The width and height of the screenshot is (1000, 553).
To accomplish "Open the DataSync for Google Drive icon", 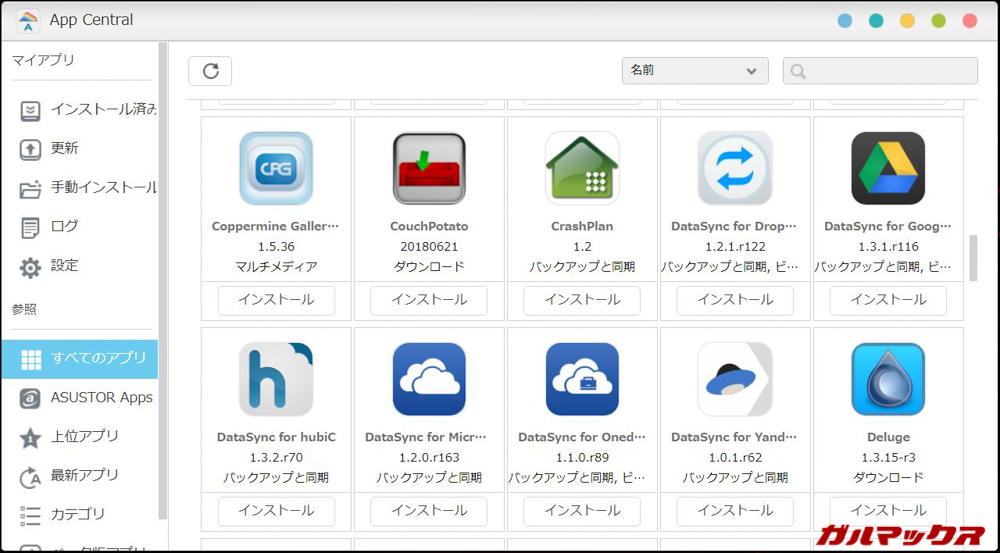I will (888, 168).
